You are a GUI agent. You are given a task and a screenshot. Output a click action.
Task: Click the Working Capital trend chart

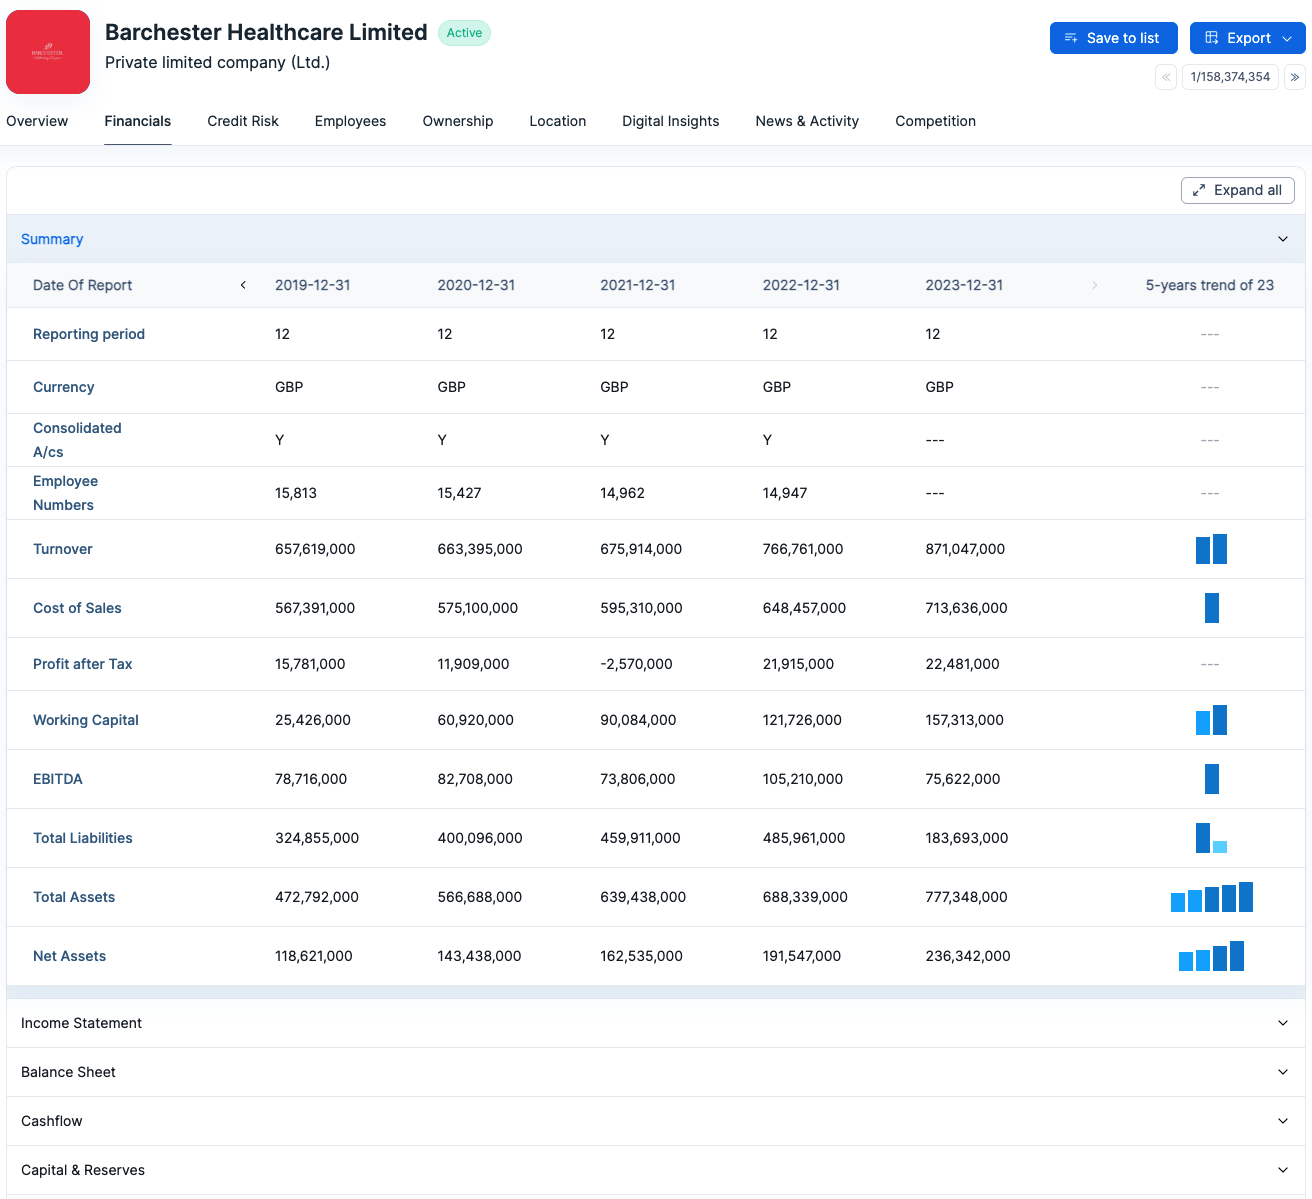tap(1211, 720)
